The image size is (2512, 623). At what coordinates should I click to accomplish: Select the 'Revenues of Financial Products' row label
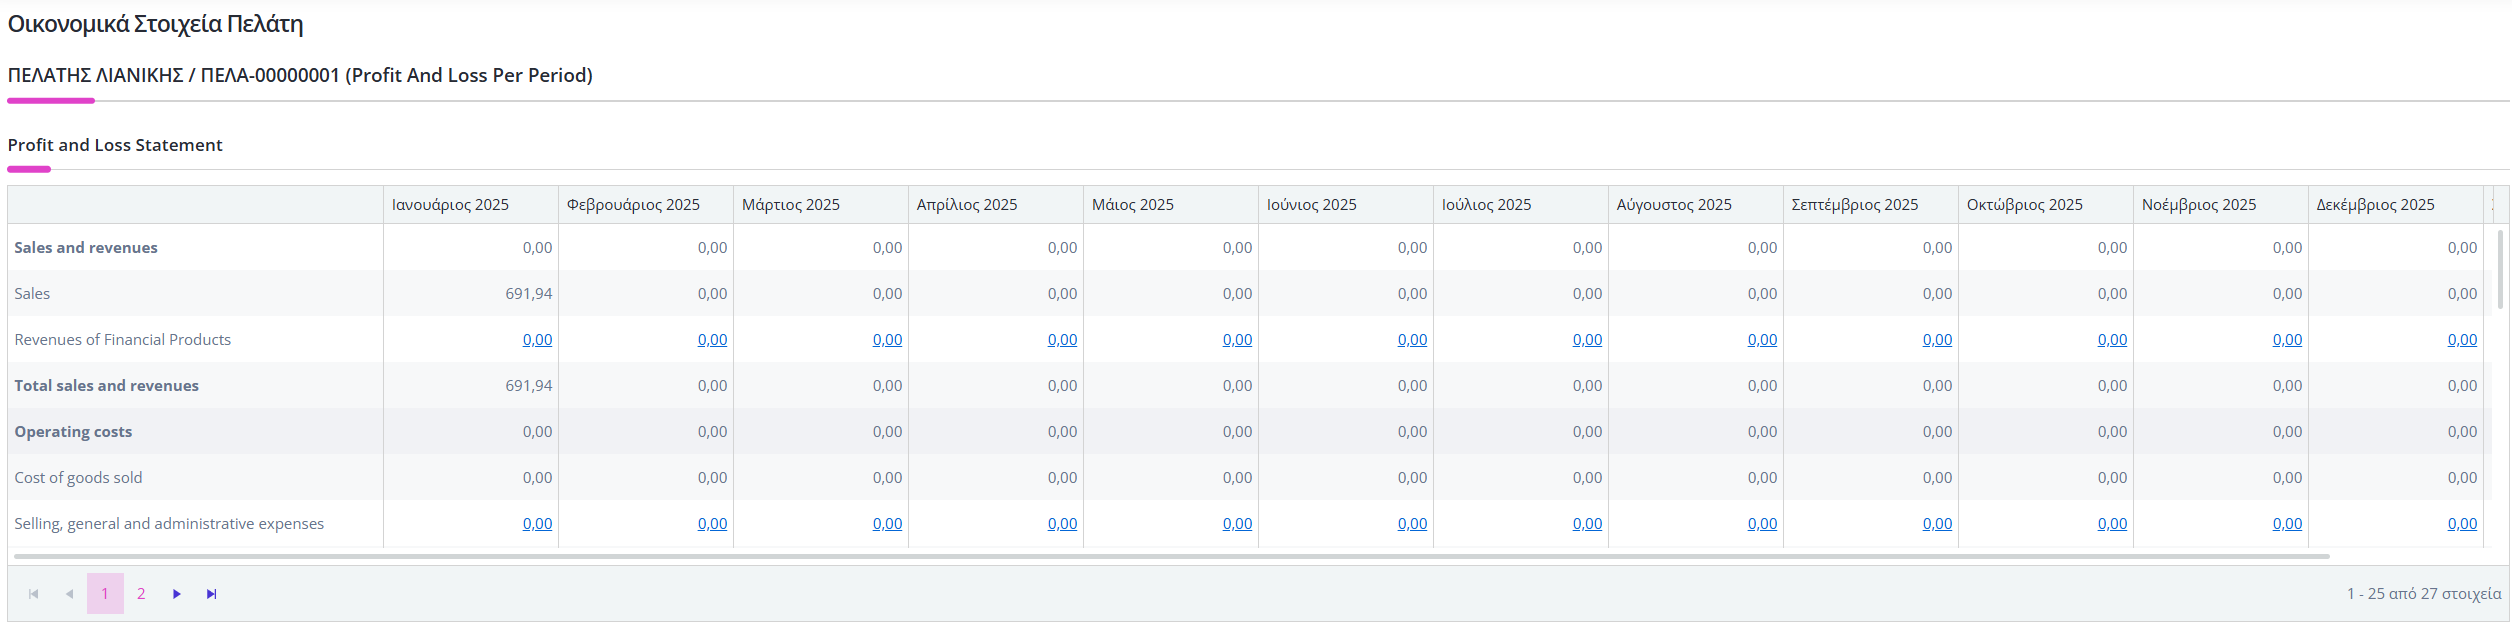123,340
